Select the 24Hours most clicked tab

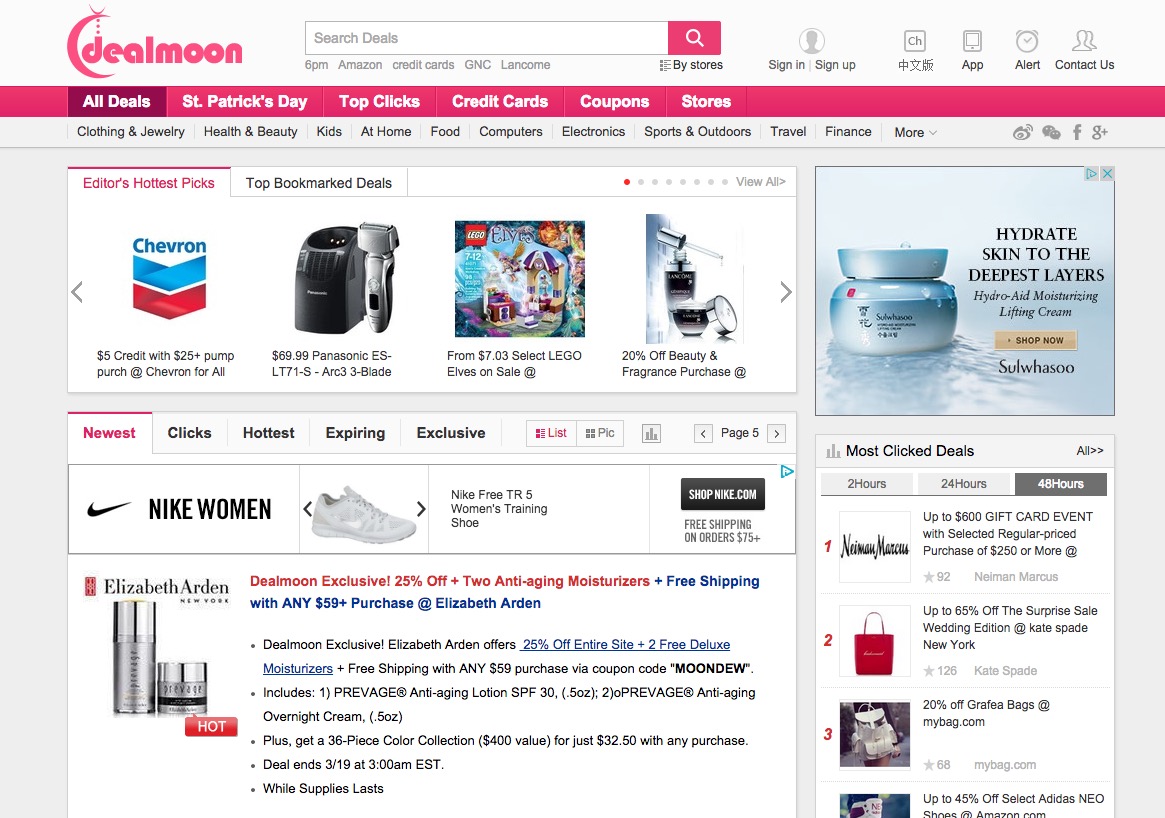coord(964,484)
